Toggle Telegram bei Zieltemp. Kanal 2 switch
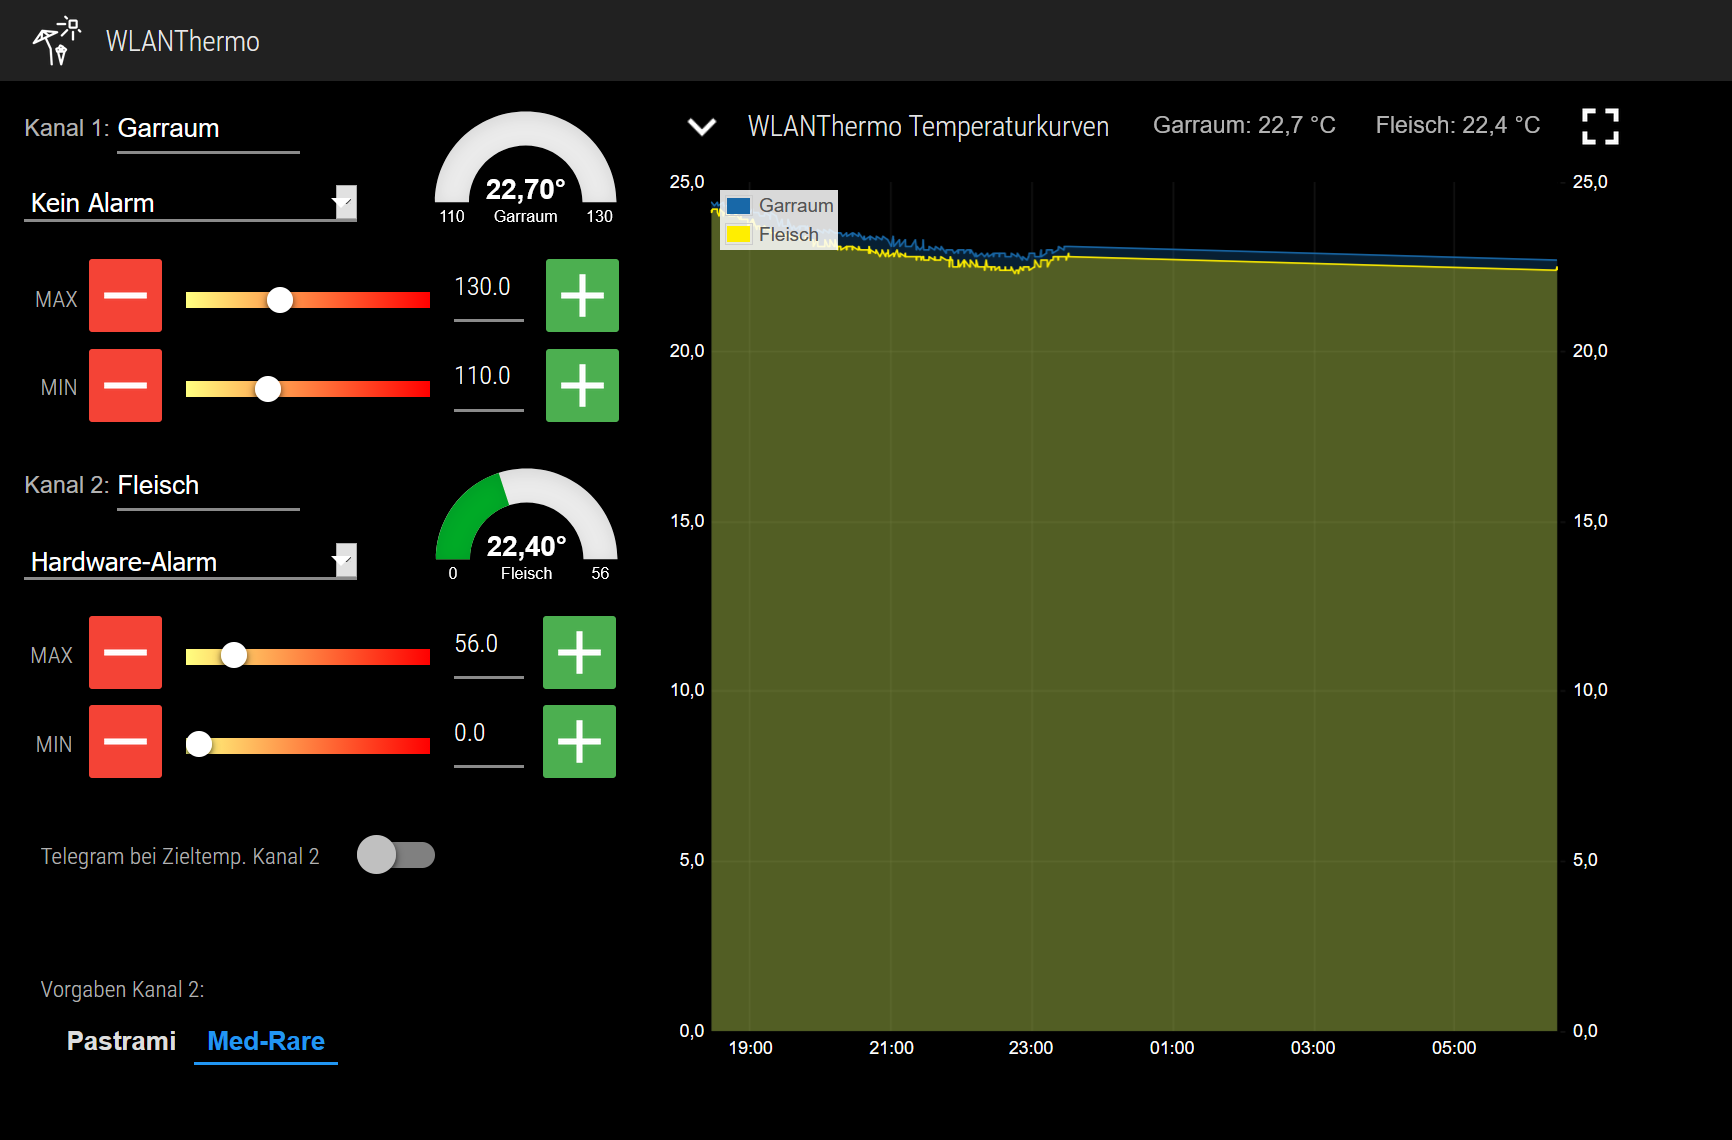The height and width of the screenshot is (1140, 1732). click(396, 855)
